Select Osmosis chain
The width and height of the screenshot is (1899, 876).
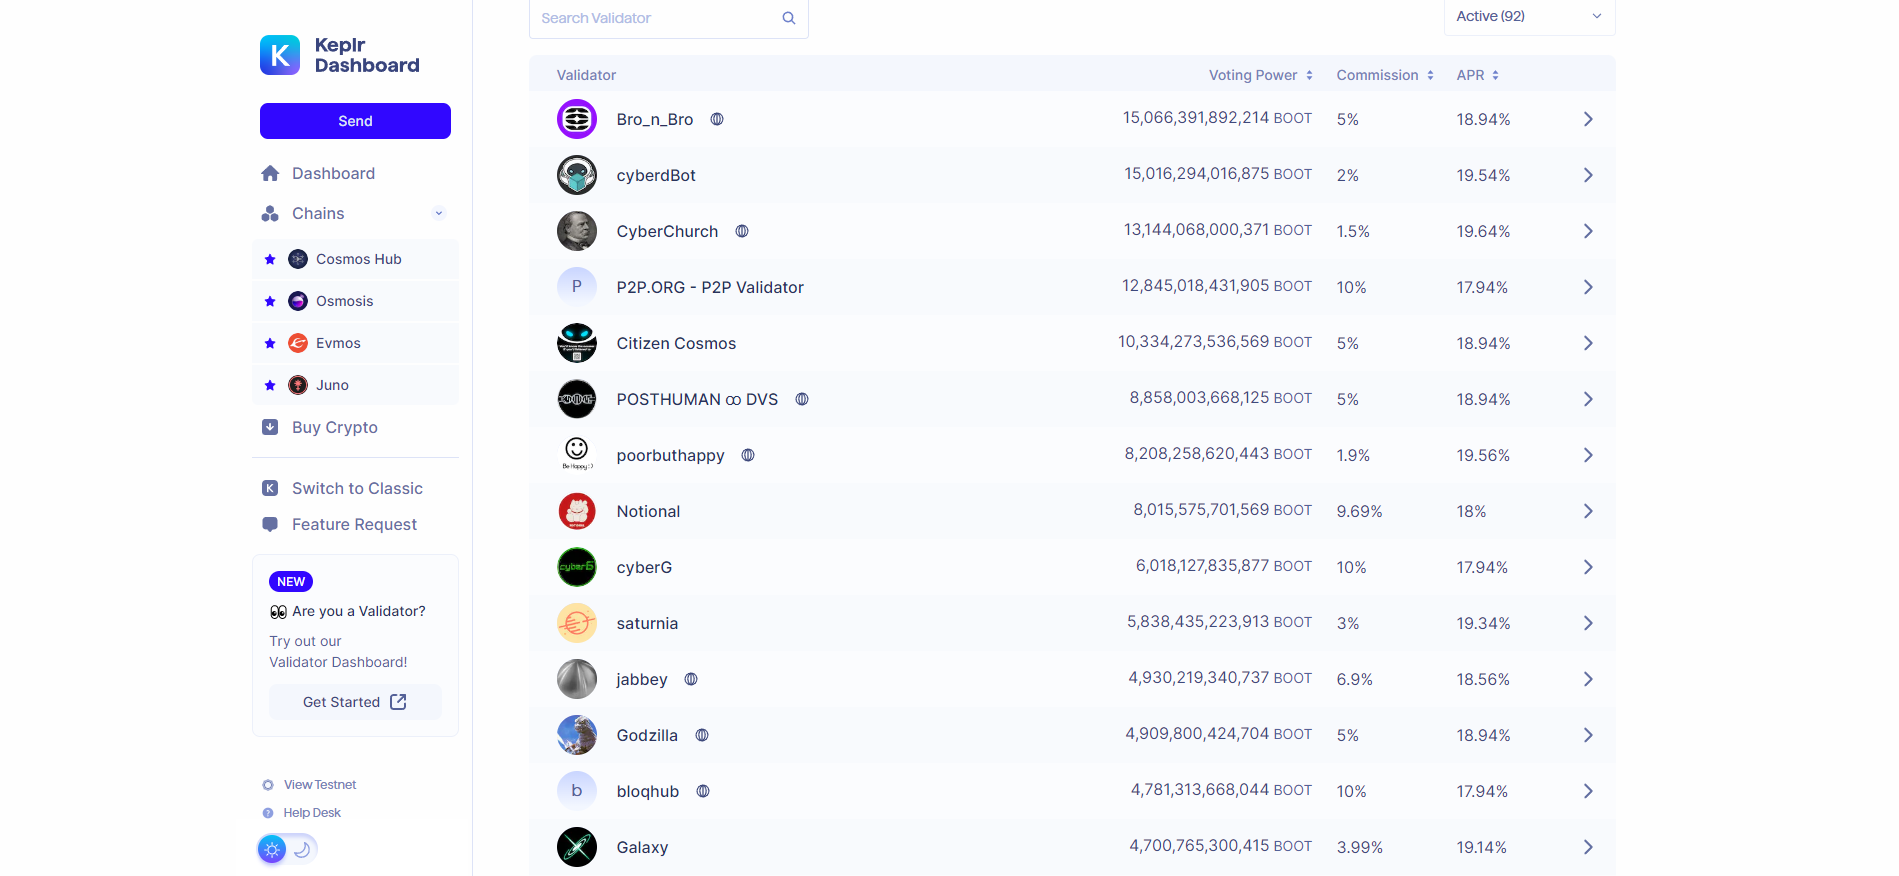355,301
